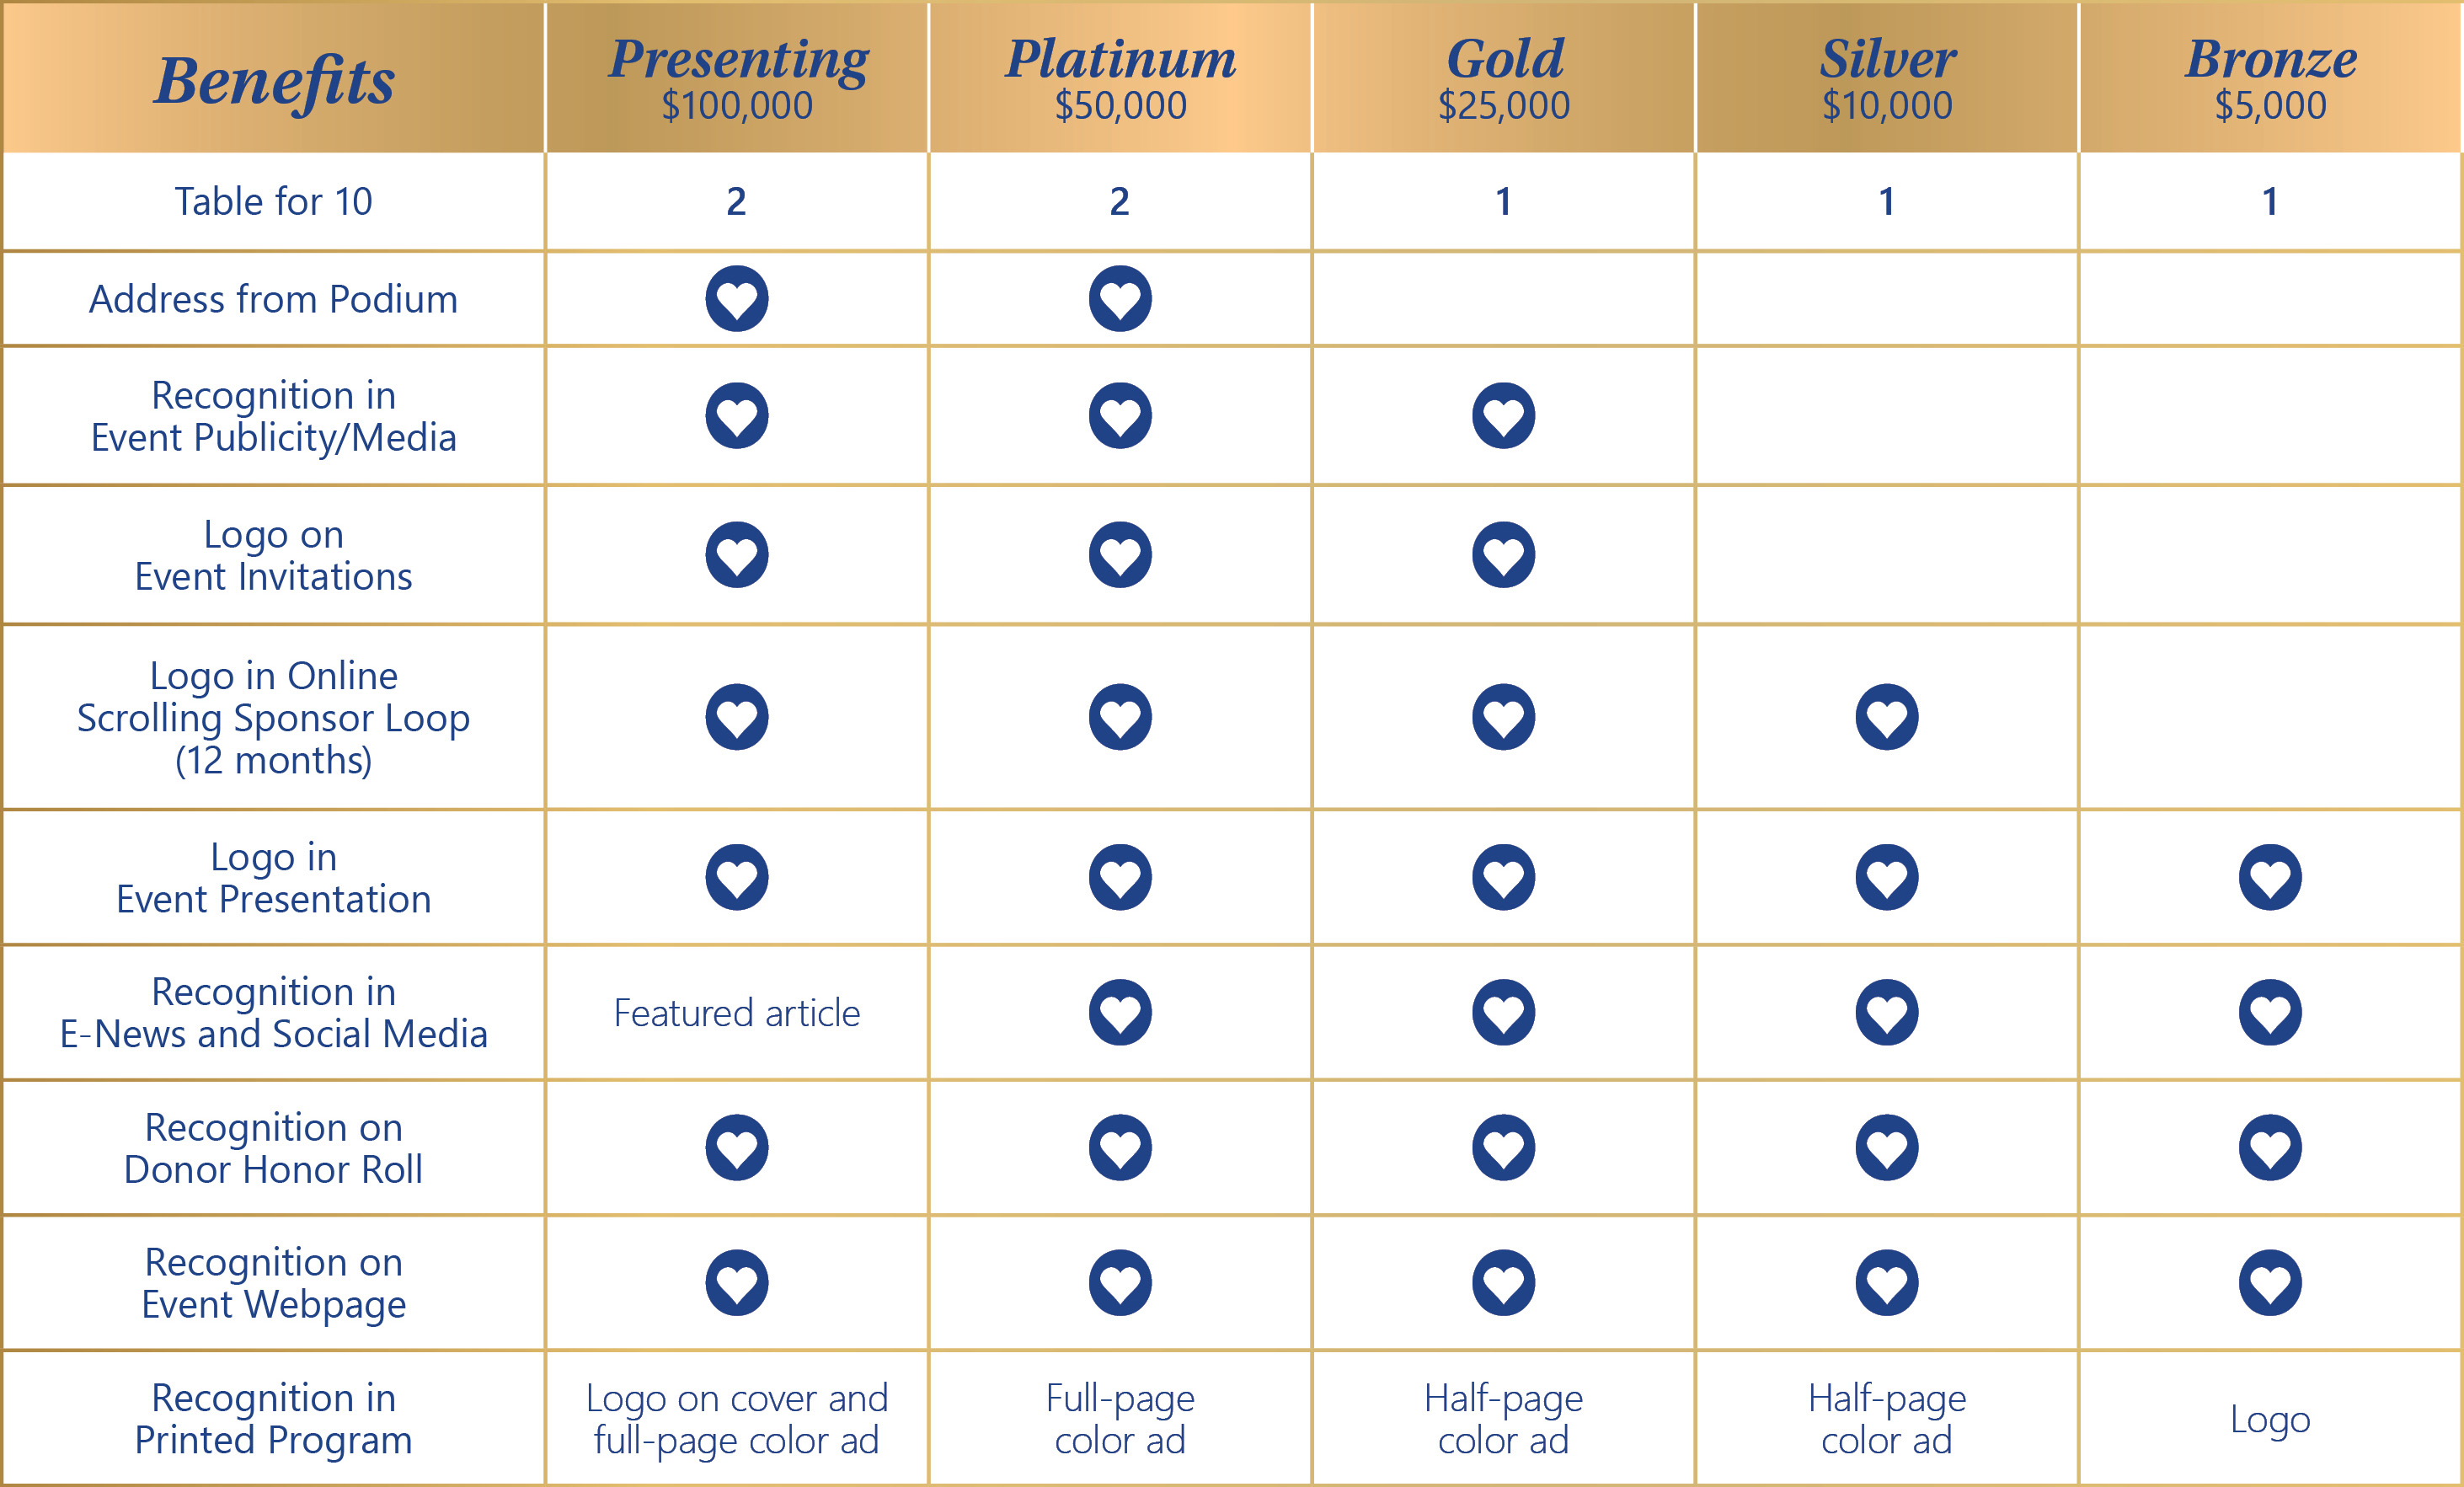This screenshot has width=2464, height=1487.
Task: Select Gold heart in Event Publicity/Media row
Action: click(x=1503, y=415)
